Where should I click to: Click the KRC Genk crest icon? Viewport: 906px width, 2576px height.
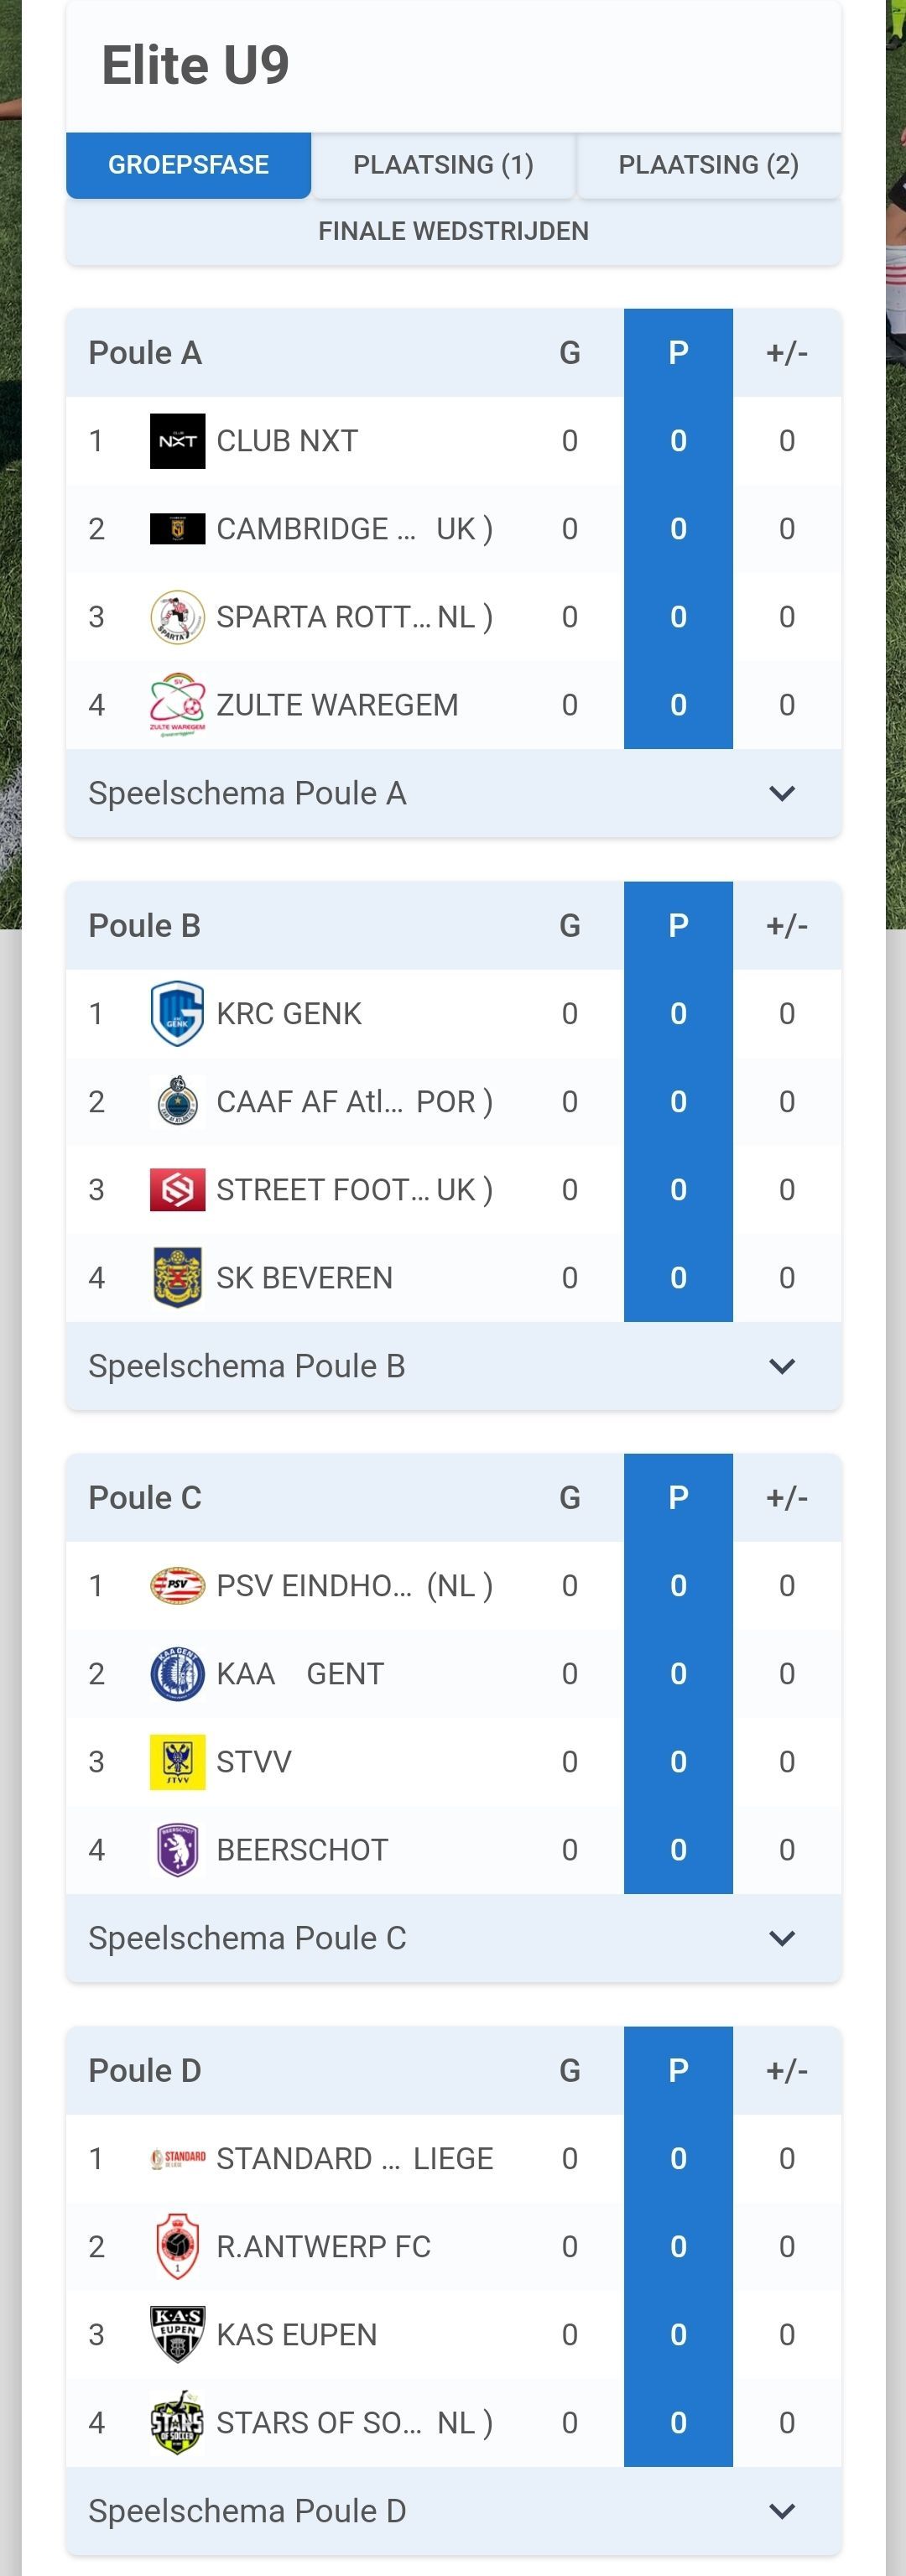pos(177,1013)
